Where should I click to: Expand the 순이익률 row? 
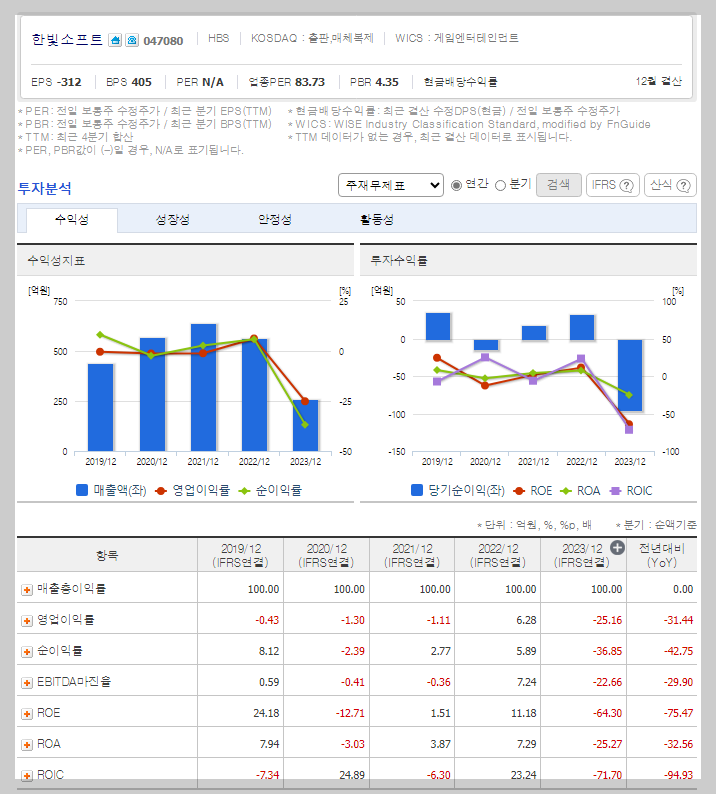tap(27, 652)
